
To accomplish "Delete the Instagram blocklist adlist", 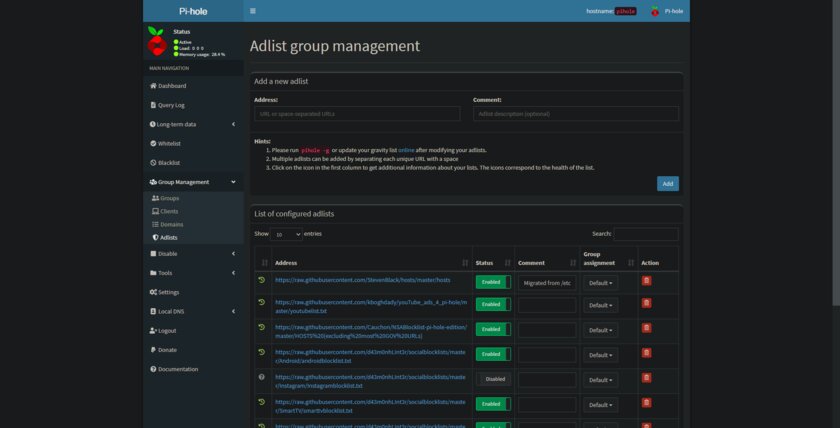I will 647,378.
